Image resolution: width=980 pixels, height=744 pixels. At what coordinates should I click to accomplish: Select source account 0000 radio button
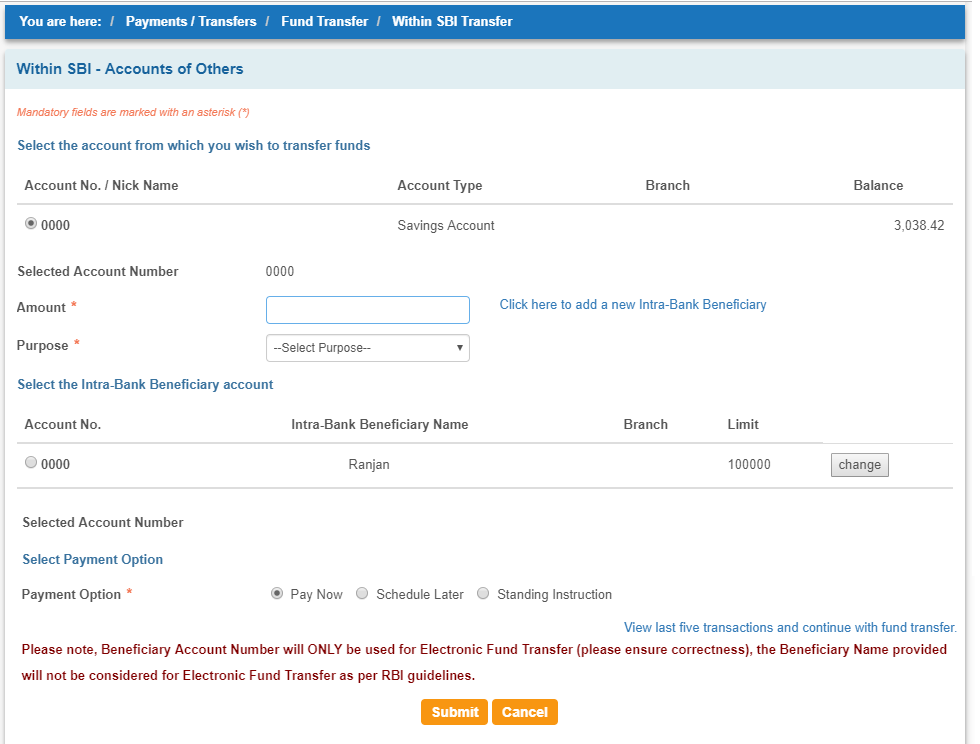click(31, 223)
